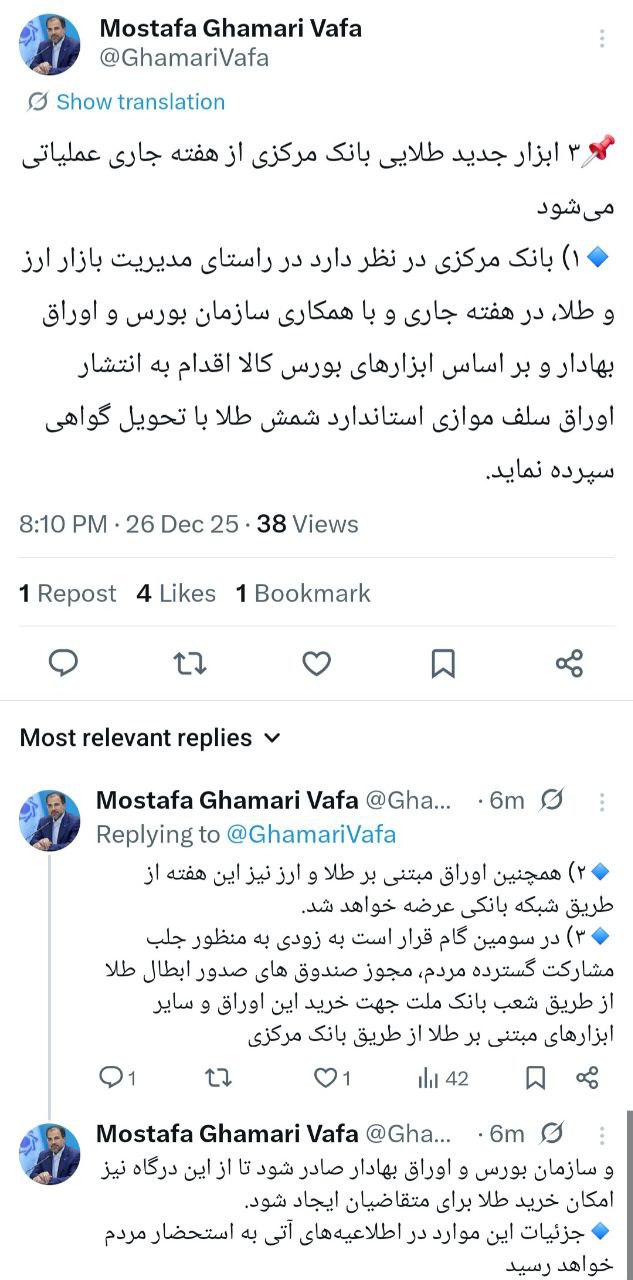View the 4 Likes list
The width and height of the screenshot is (633, 1280).
[176, 594]
